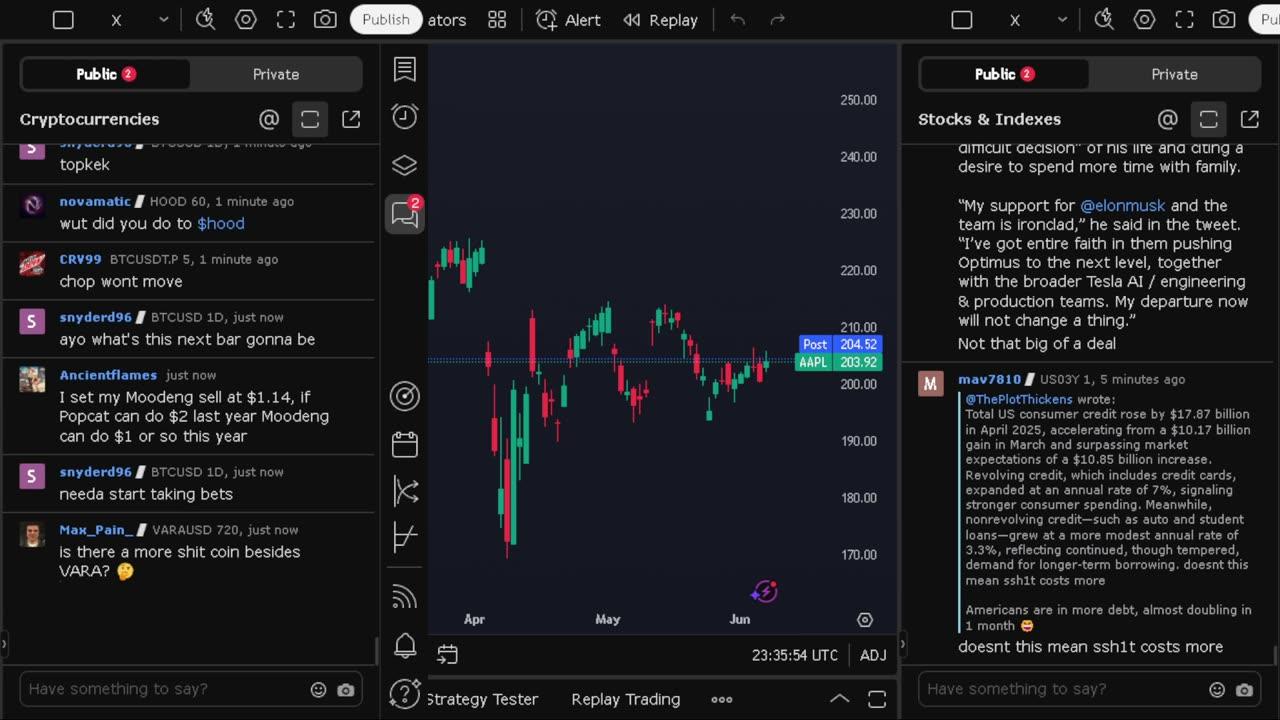Open the calendar icon in sidebar
1280x720 pixels.
point(404,444)
